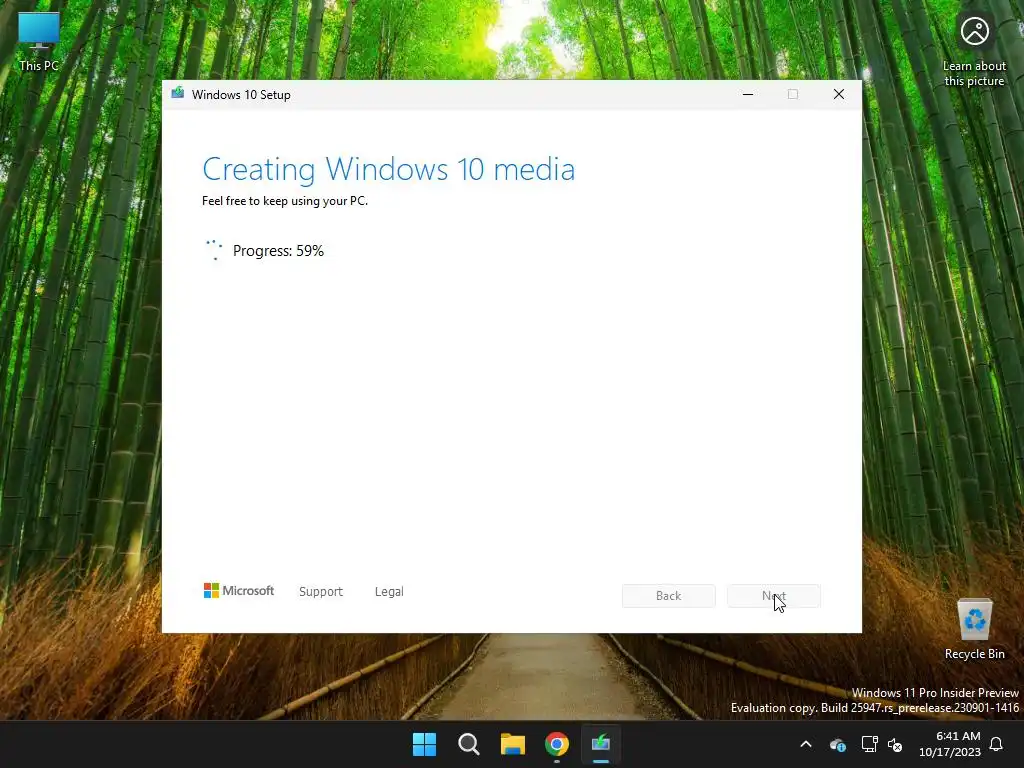Click the Back button
1024x768 pixels.
tap(669, 596)
